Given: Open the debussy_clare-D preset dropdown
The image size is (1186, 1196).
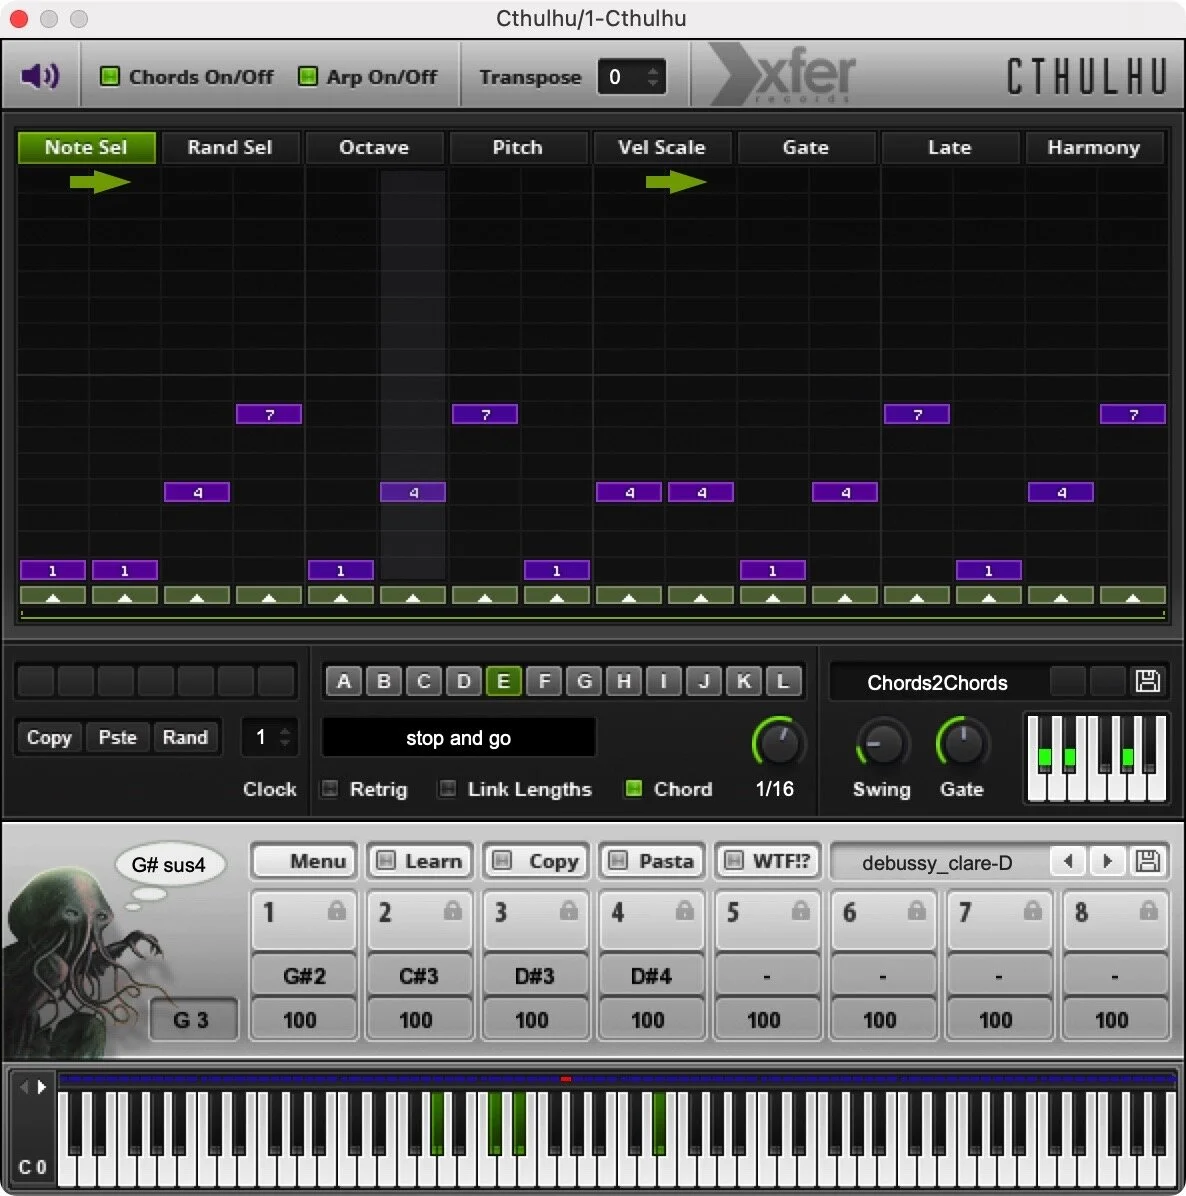Looking at the screenshot, I should click(x=937, y=863).
